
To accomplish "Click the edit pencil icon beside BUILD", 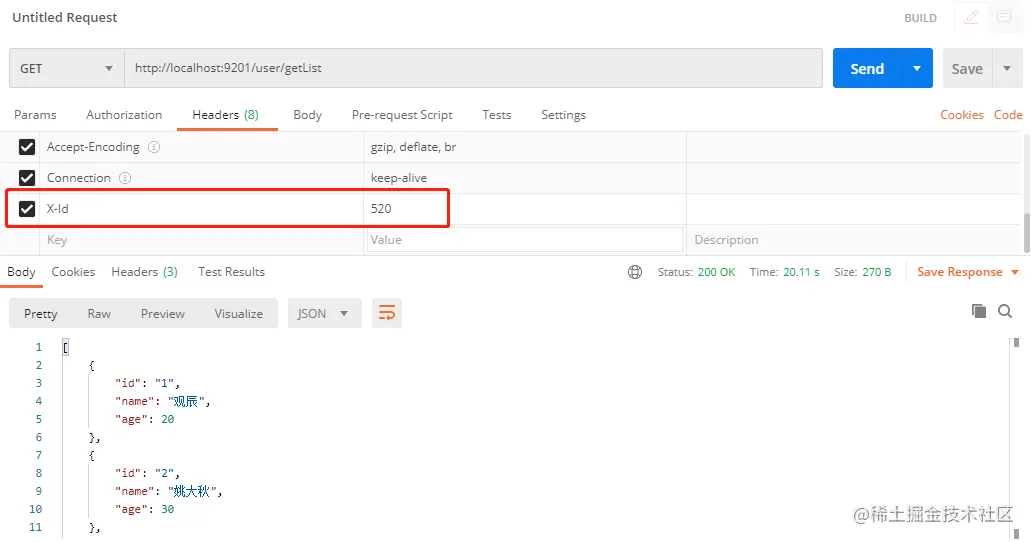I will 971,18.
